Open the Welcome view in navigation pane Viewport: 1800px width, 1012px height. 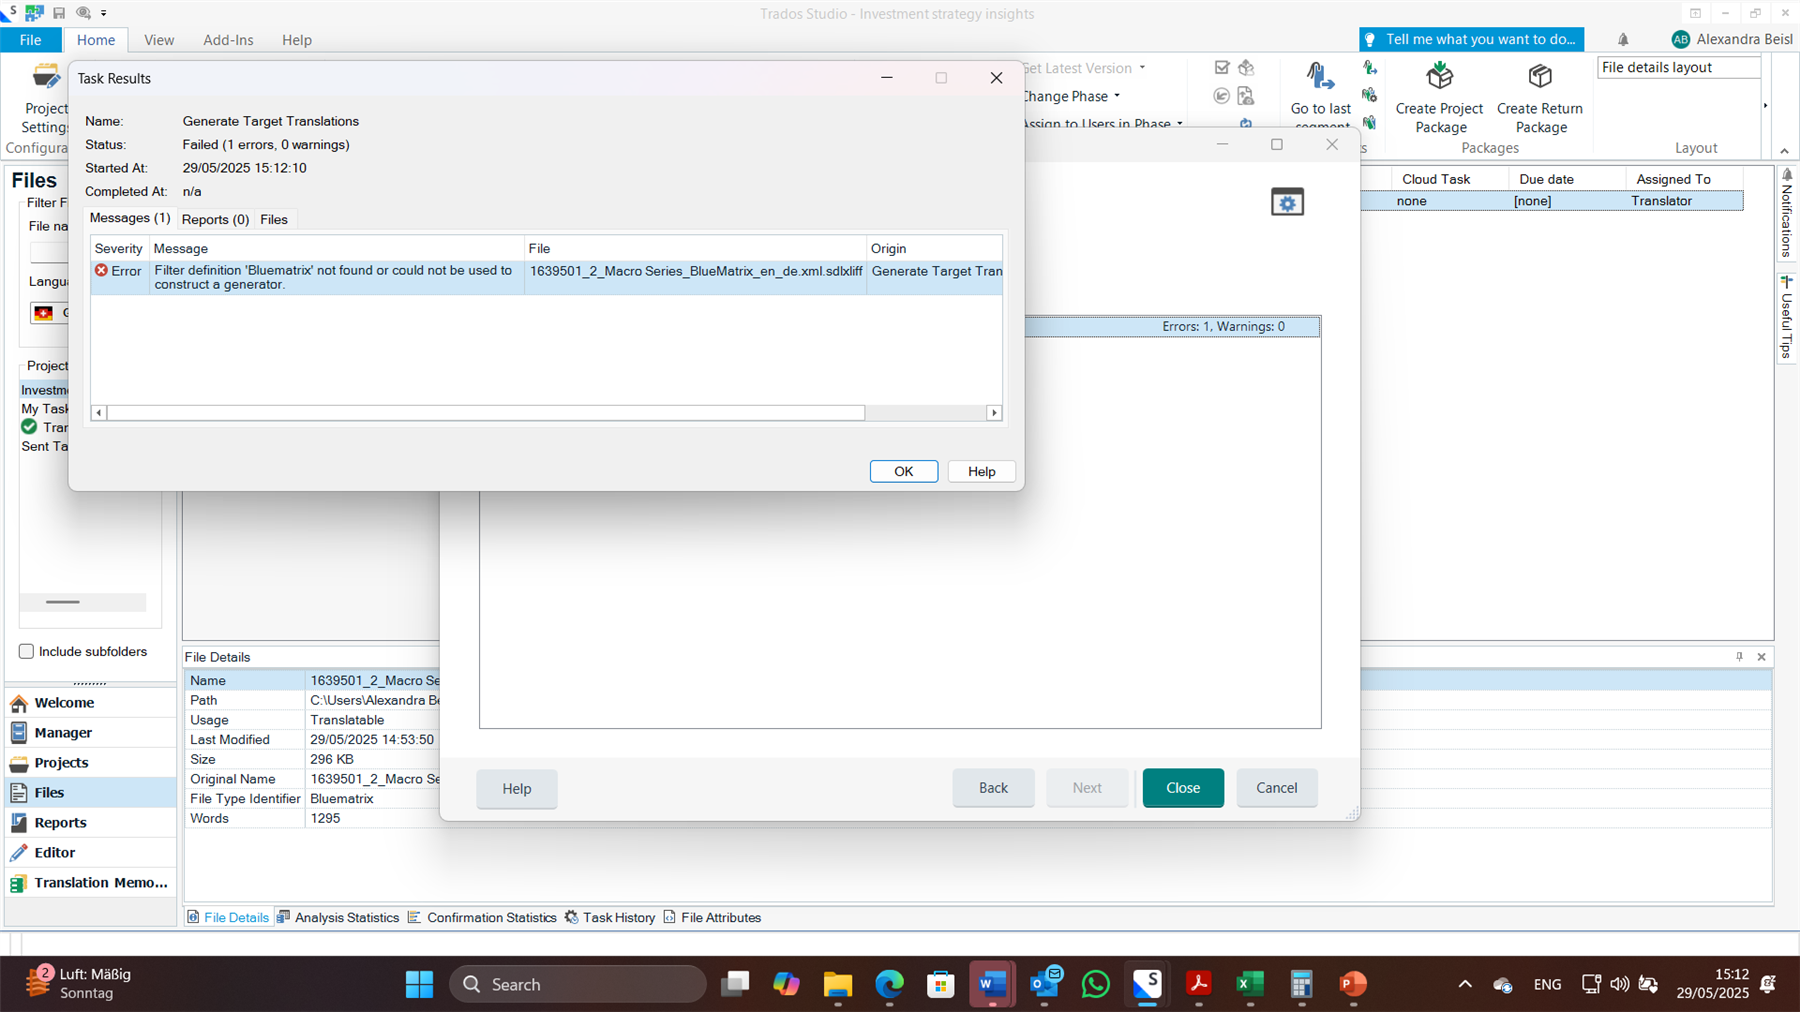coord(90,703)
